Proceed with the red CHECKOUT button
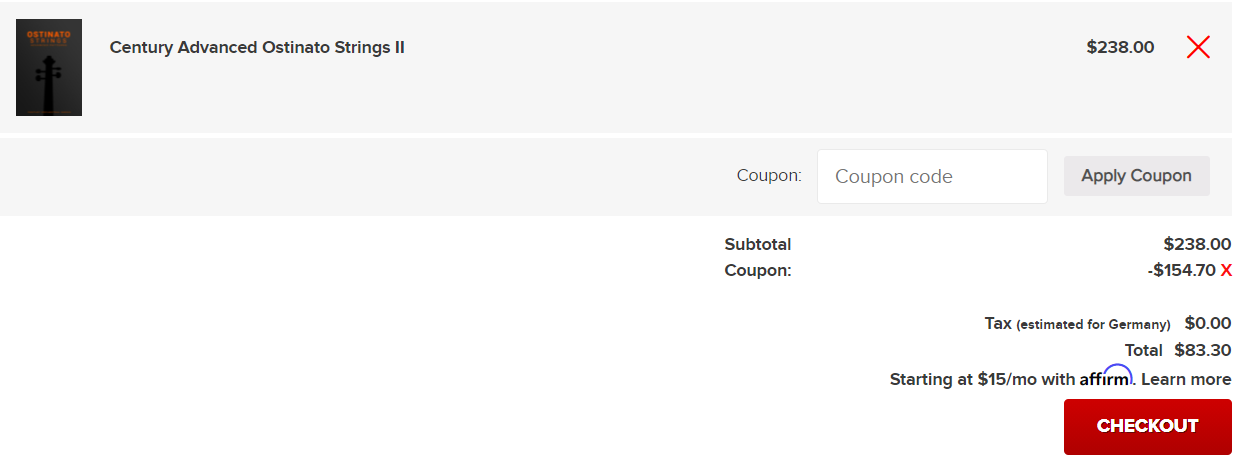The height and width of the screenshot is (467, 1240). 1147,426
